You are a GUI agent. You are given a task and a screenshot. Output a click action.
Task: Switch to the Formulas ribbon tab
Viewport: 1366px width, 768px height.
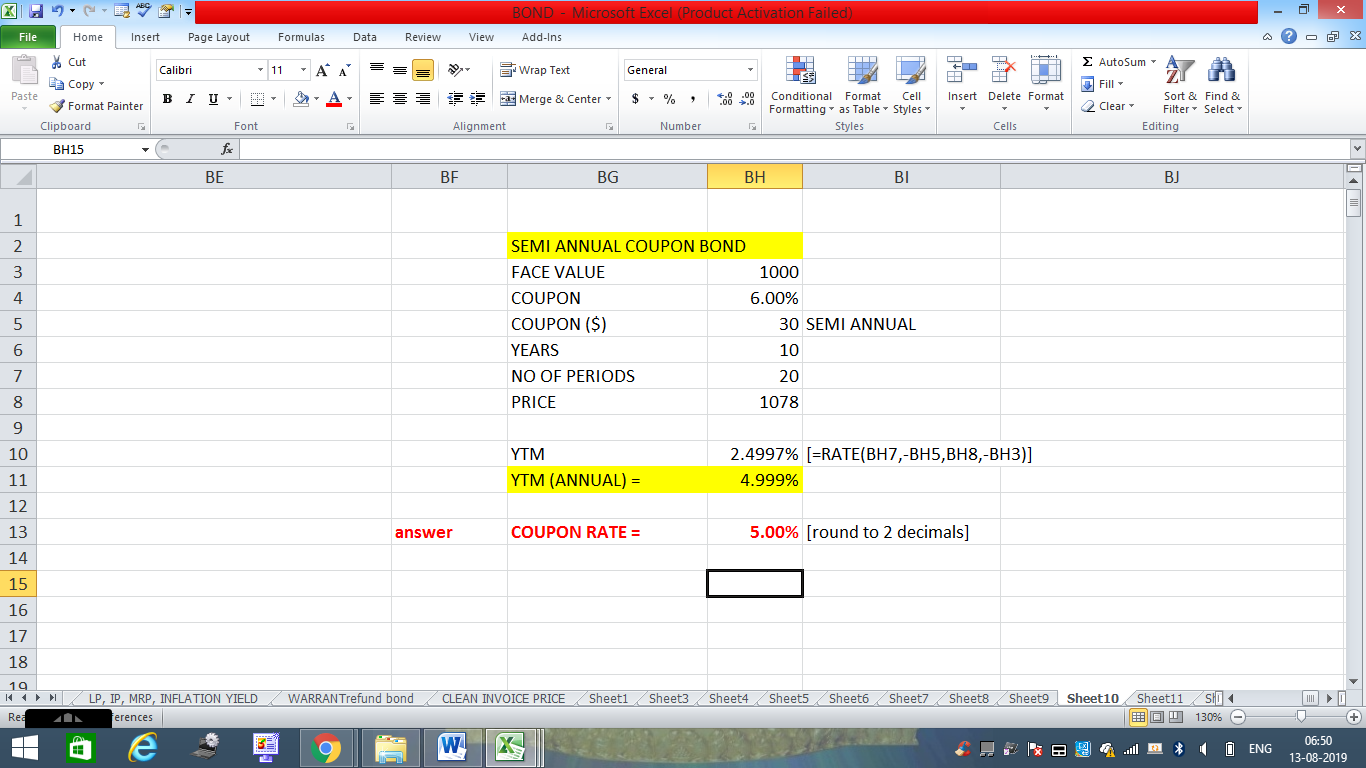pyautogui.click(x=301, y=37)
